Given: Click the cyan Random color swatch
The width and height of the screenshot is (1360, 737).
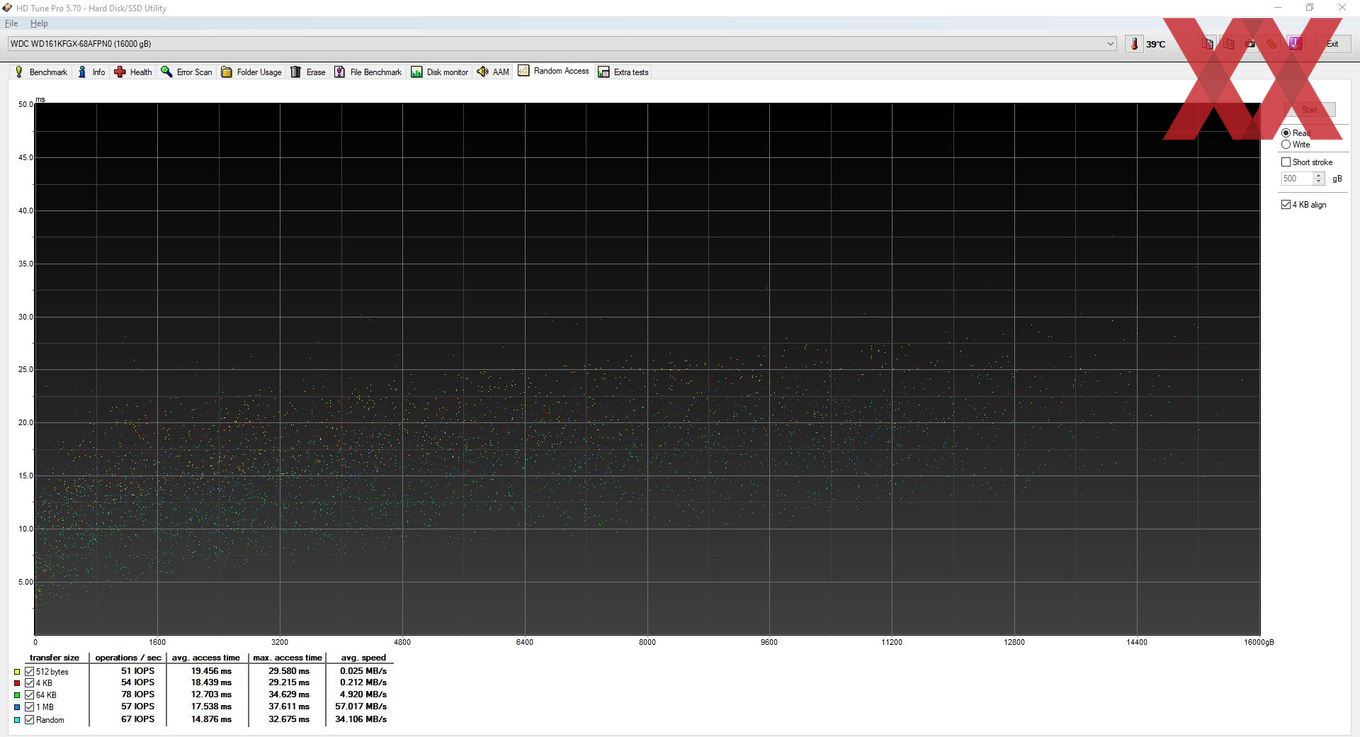Looking at the screenshot, I should pos(16,719).
